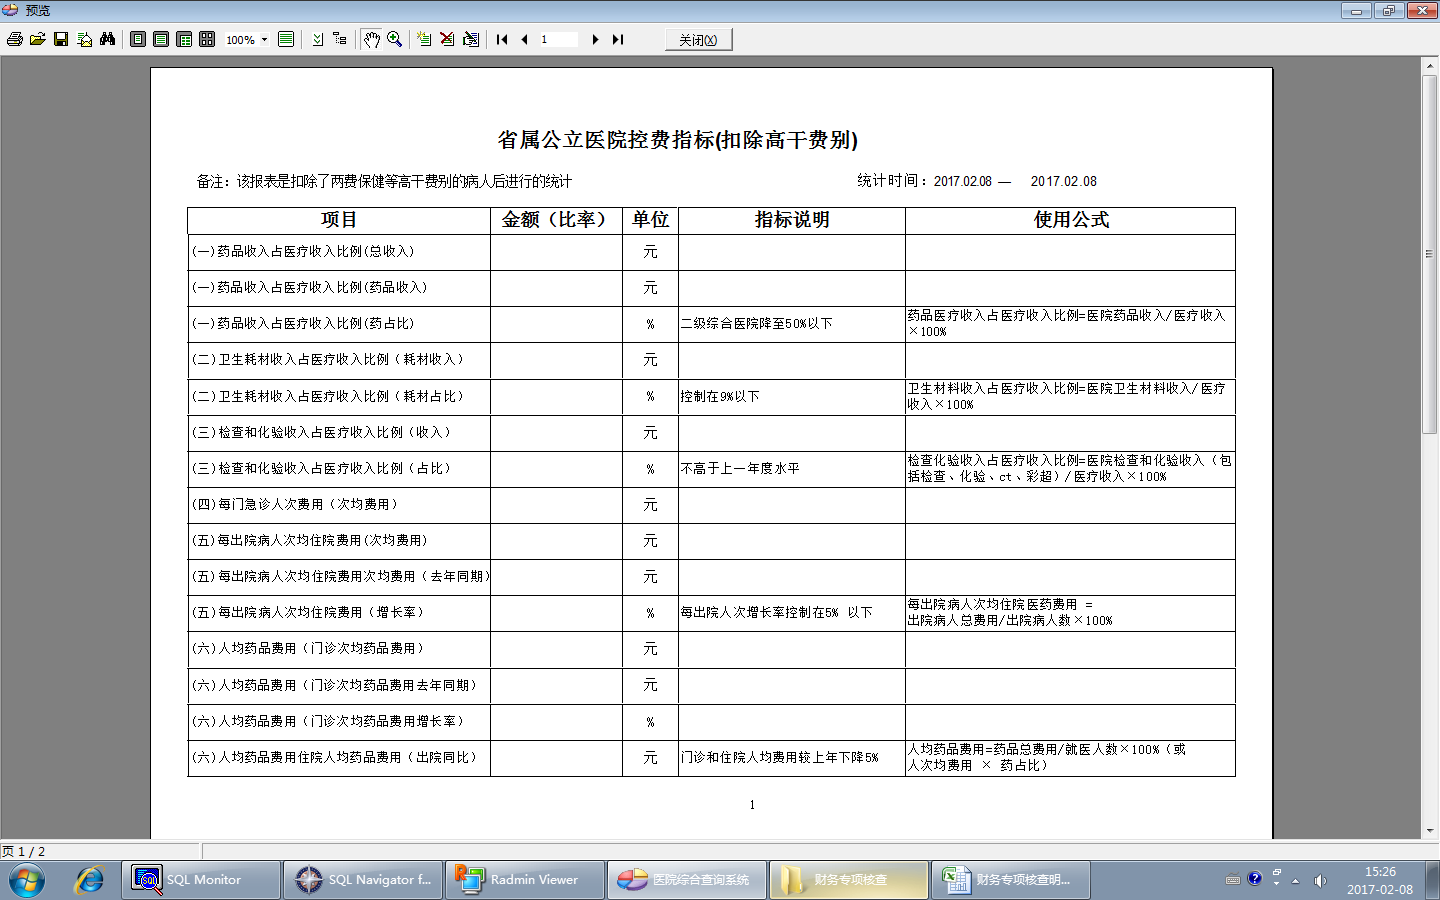Viewport: 1440px width, 900px height.
Task: Show multiple pages thumbnail grid icon
Action: coord(207,39)
